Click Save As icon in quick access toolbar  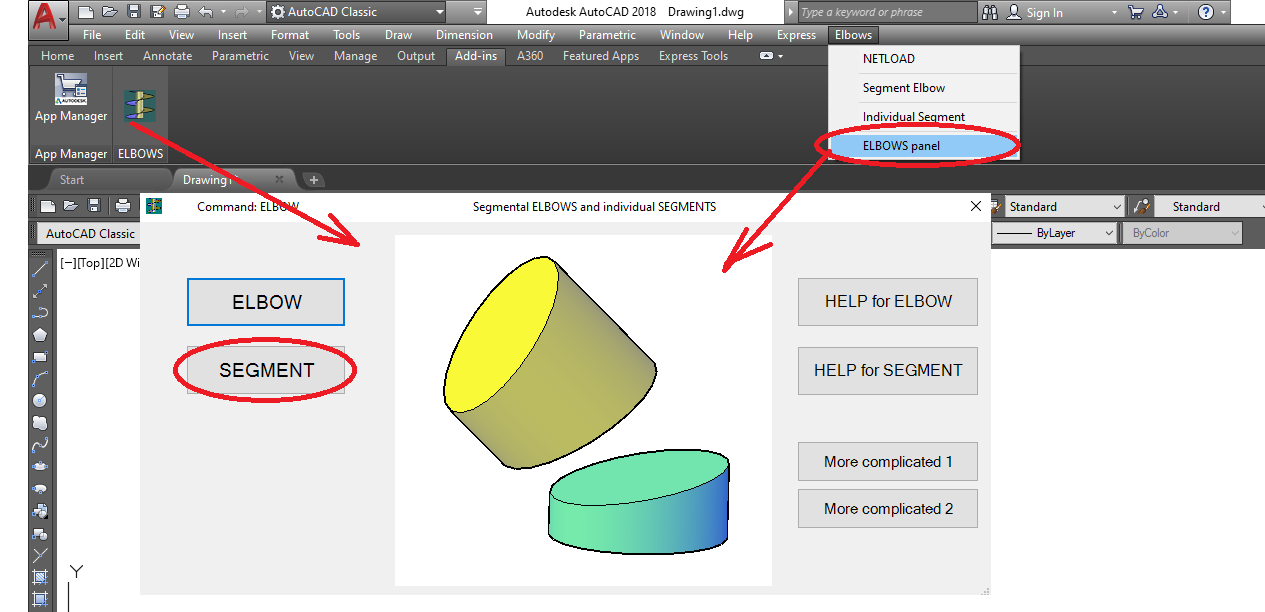[156, 12]
